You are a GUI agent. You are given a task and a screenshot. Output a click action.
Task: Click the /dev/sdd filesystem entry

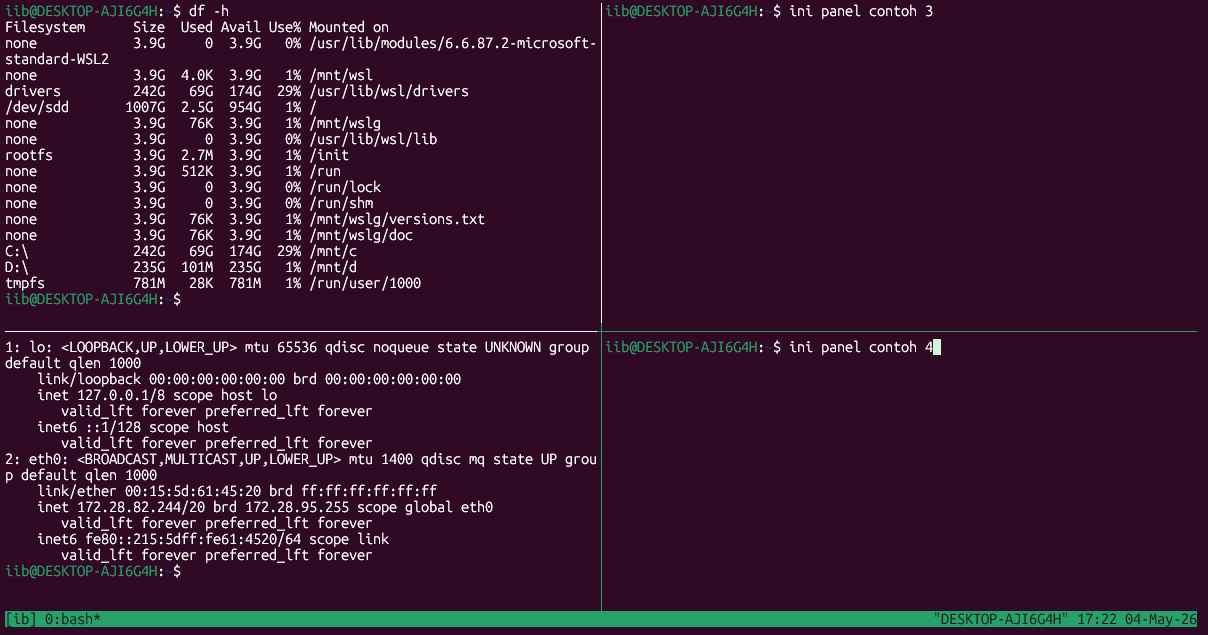[37, 107]
